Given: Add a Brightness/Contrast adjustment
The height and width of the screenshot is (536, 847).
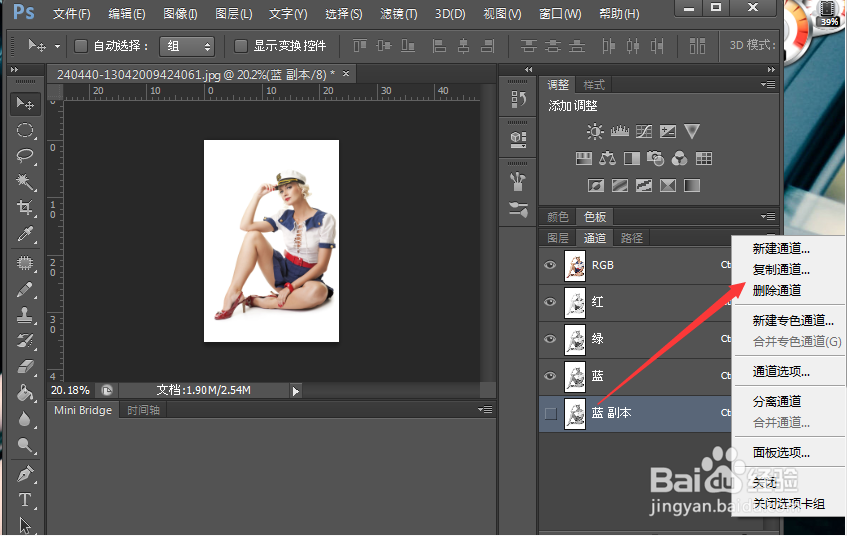Looking at the screenshot, I should (595, 131).
